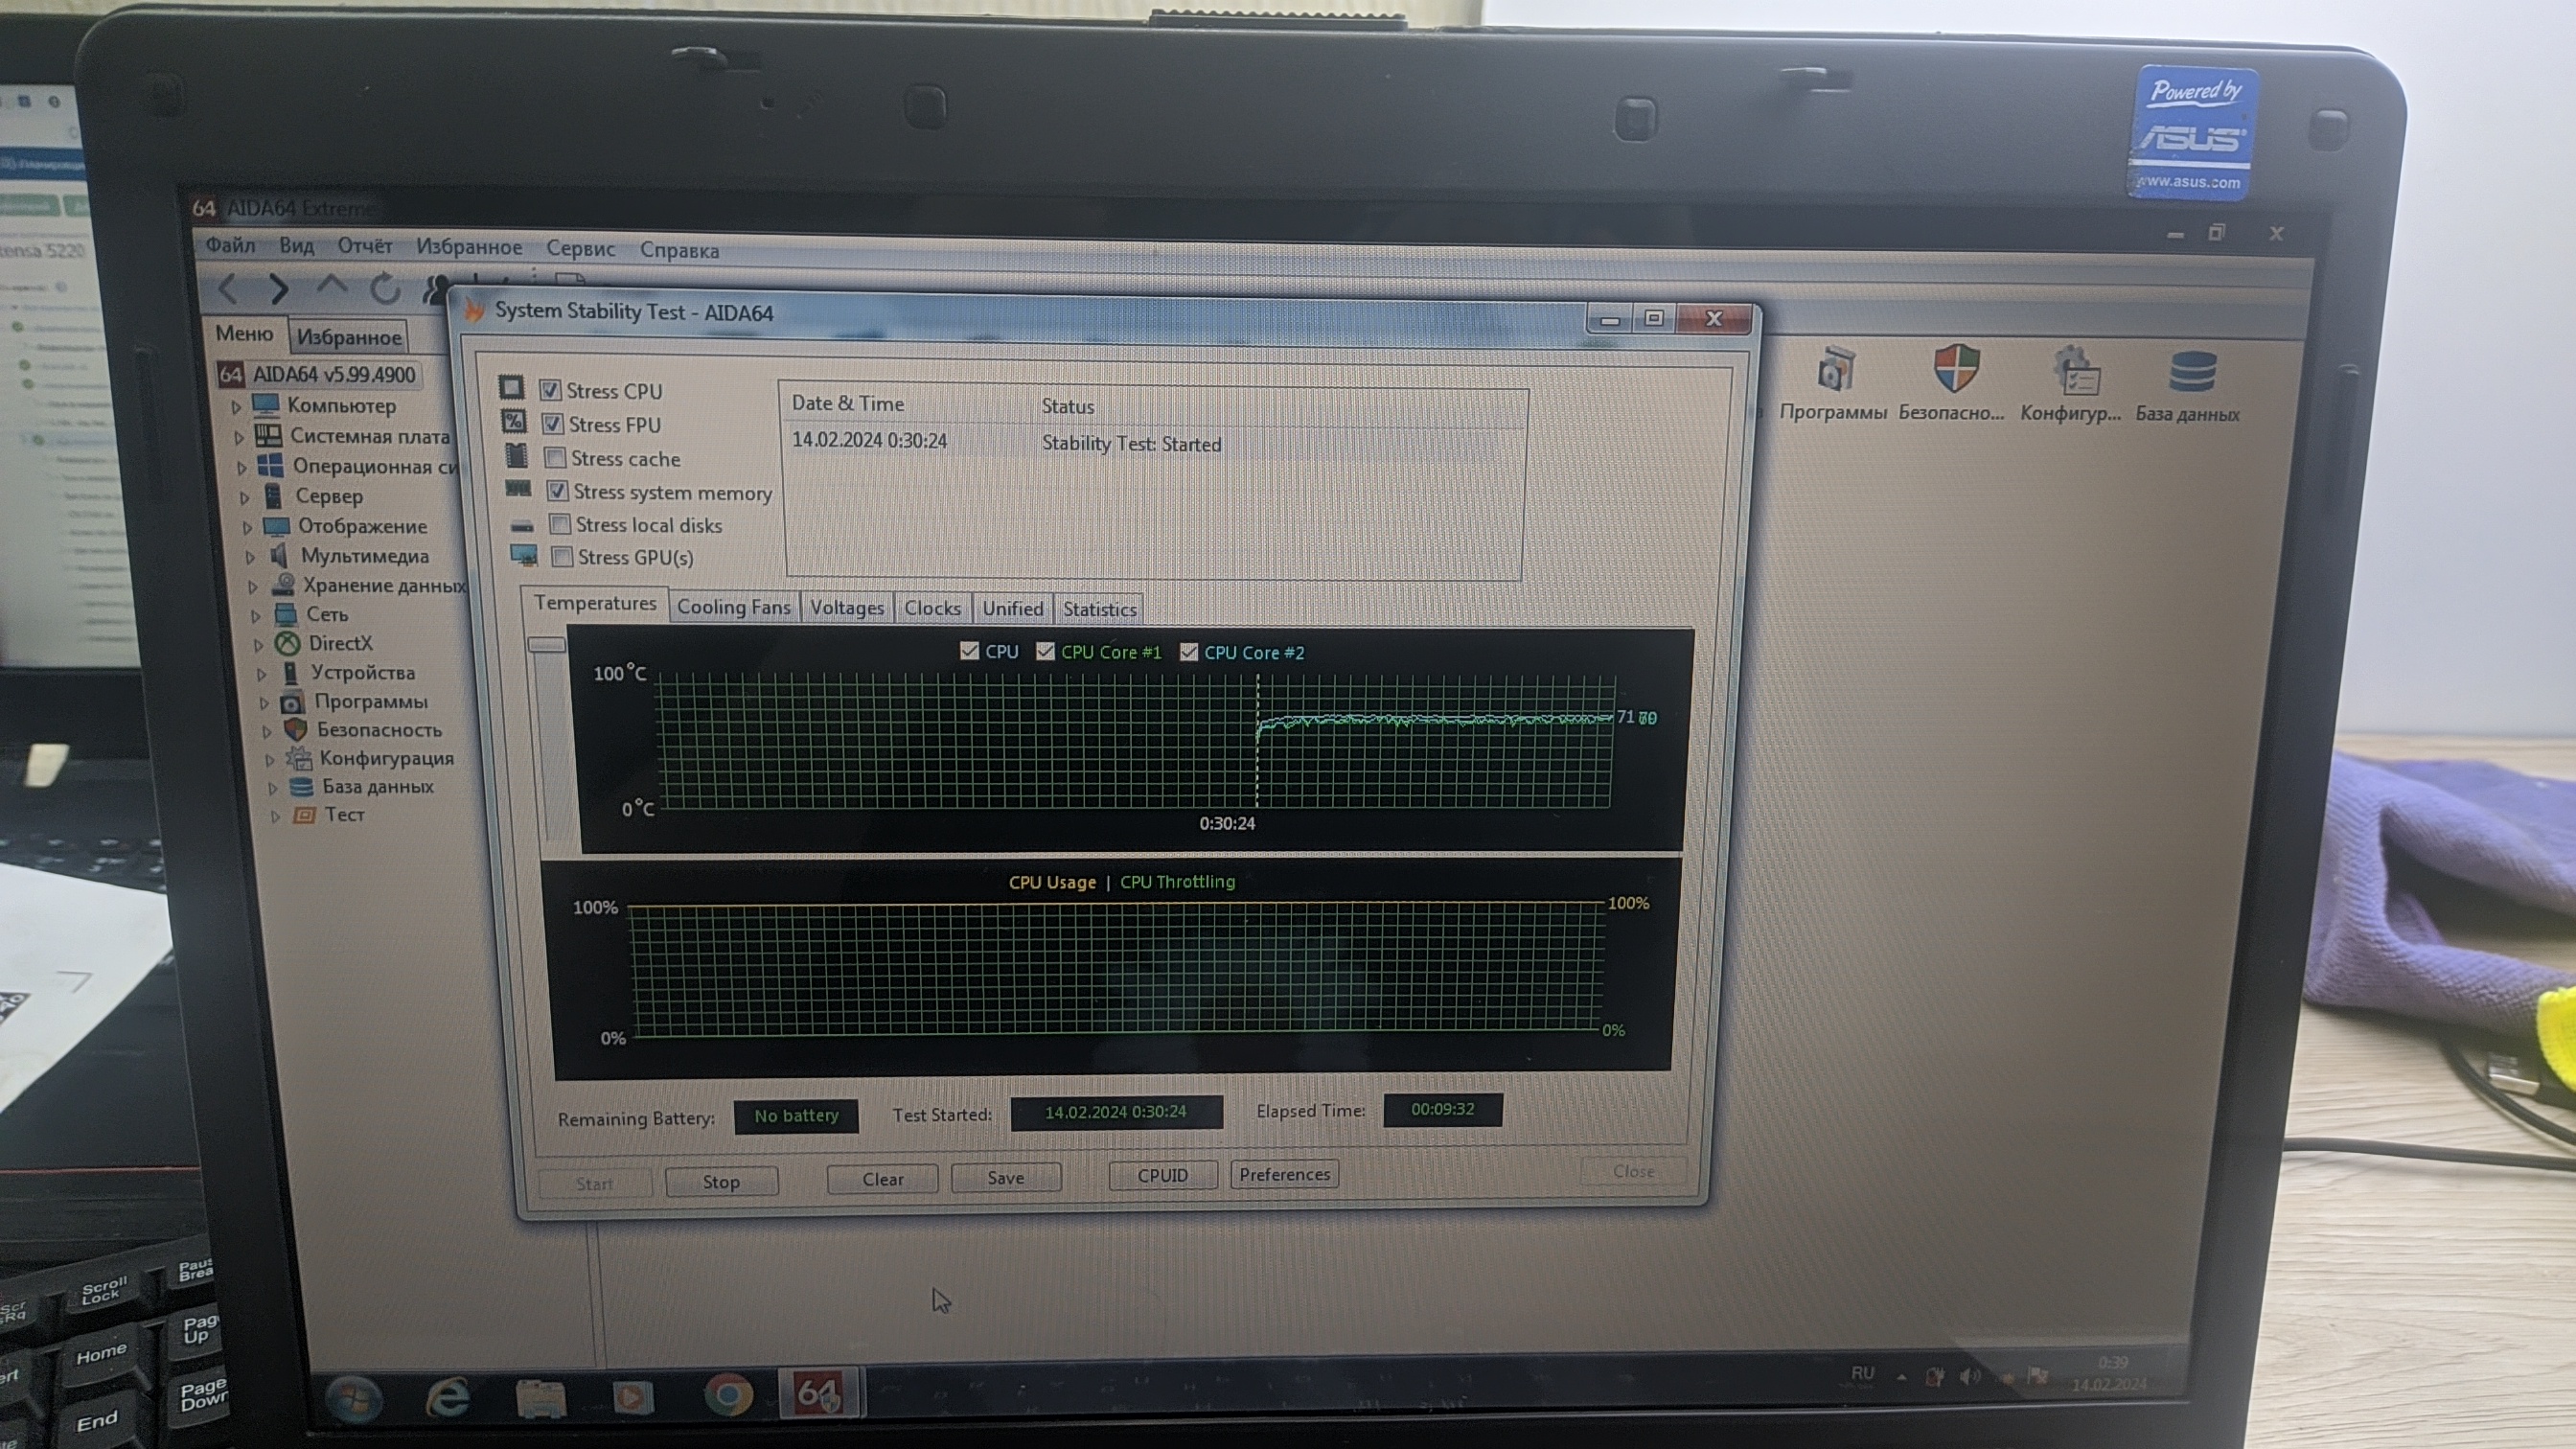Switch to Voltages tab

[x=847, y=608]
